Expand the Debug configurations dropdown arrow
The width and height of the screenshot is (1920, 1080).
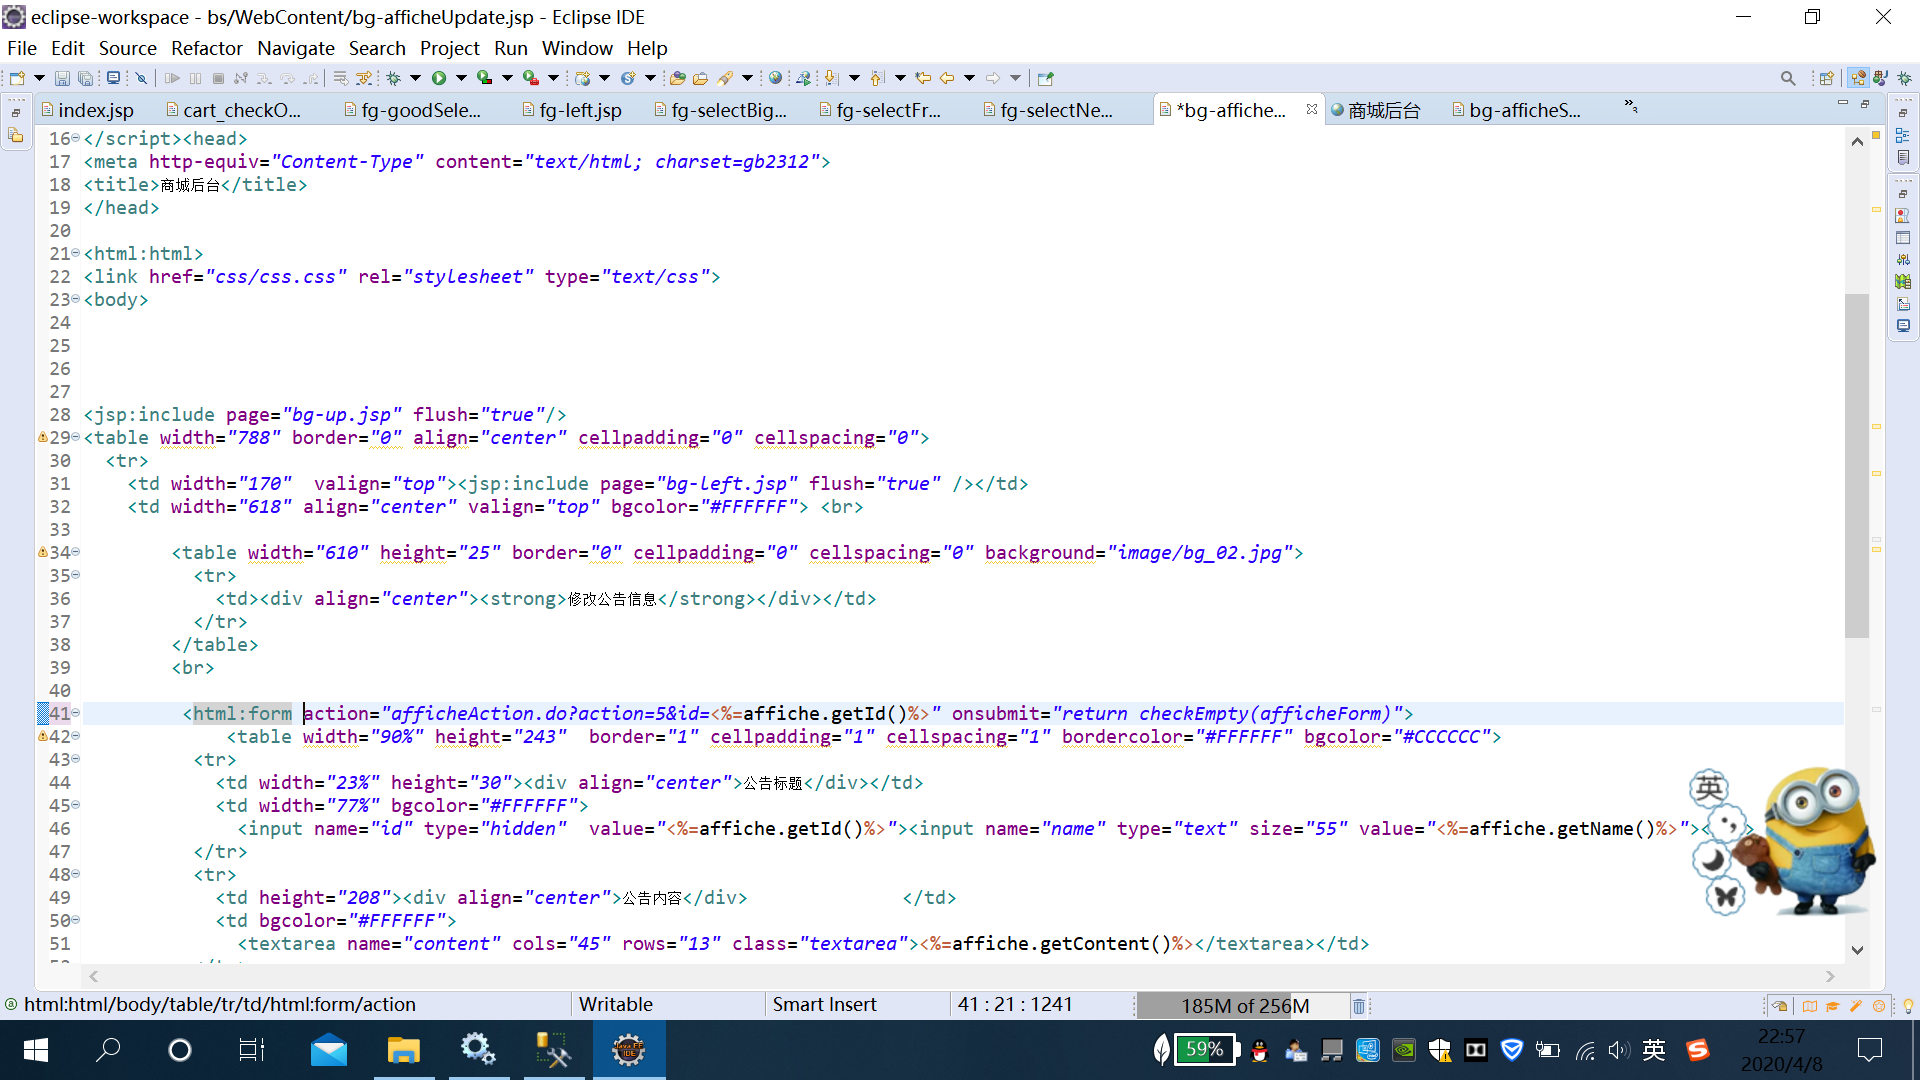click(415, 78)
